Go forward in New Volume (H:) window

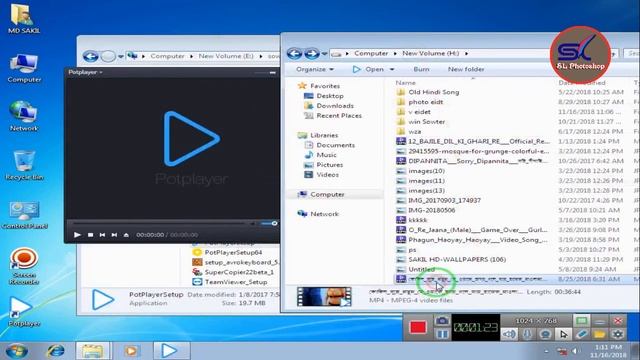[312, 53]
